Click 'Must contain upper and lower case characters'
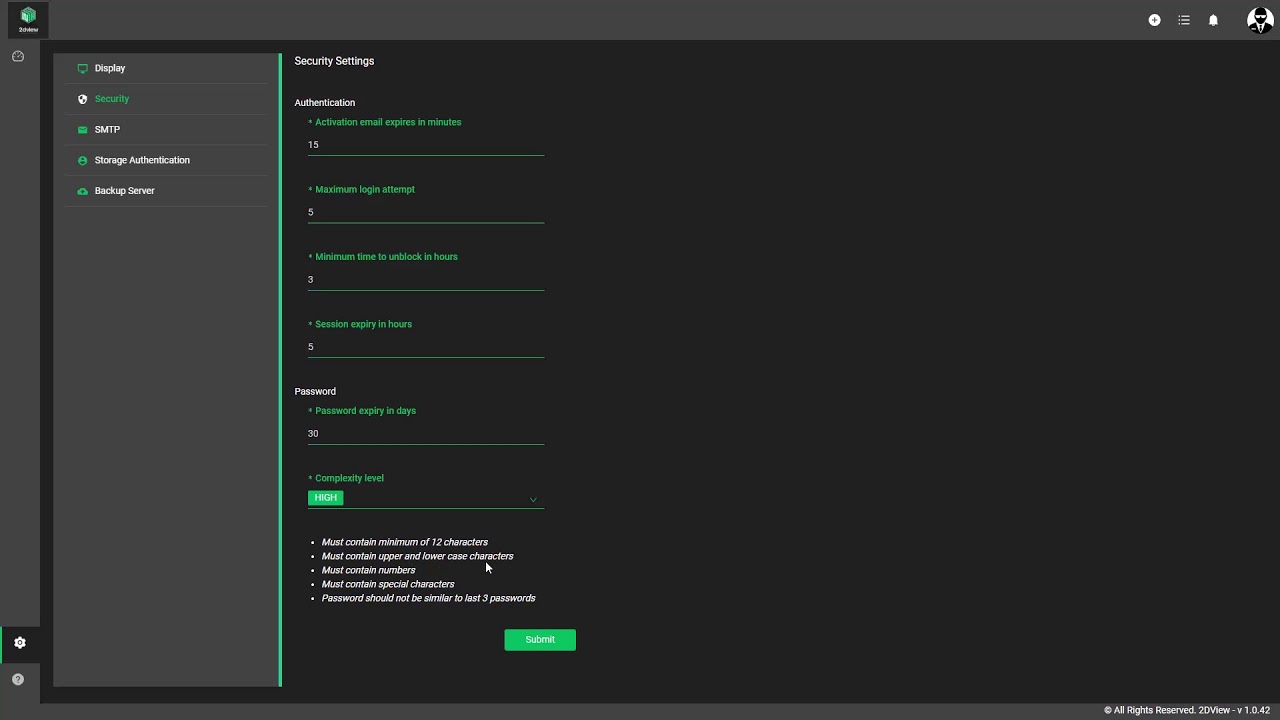1280x720 pixels. pos(418,556)
